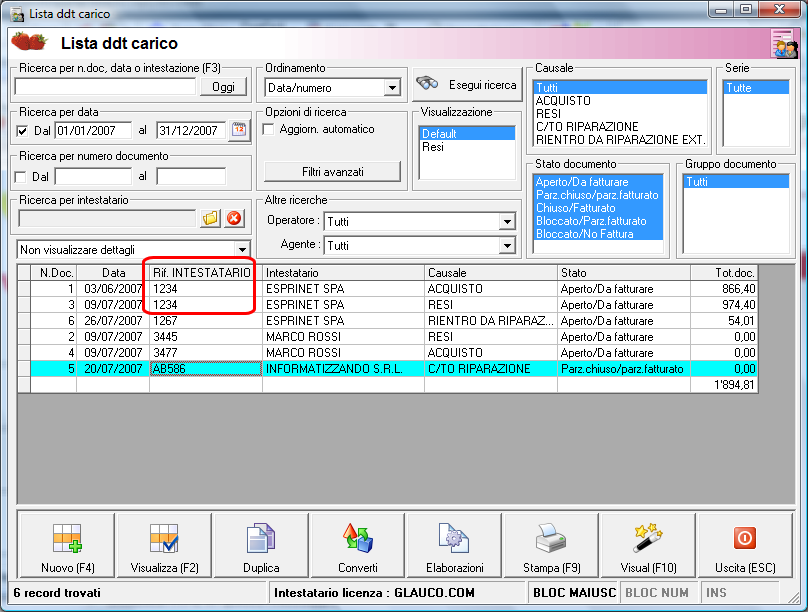Click reference cell 3477
The height and width of the screenshot is (612, 808).
pos(206,352)
